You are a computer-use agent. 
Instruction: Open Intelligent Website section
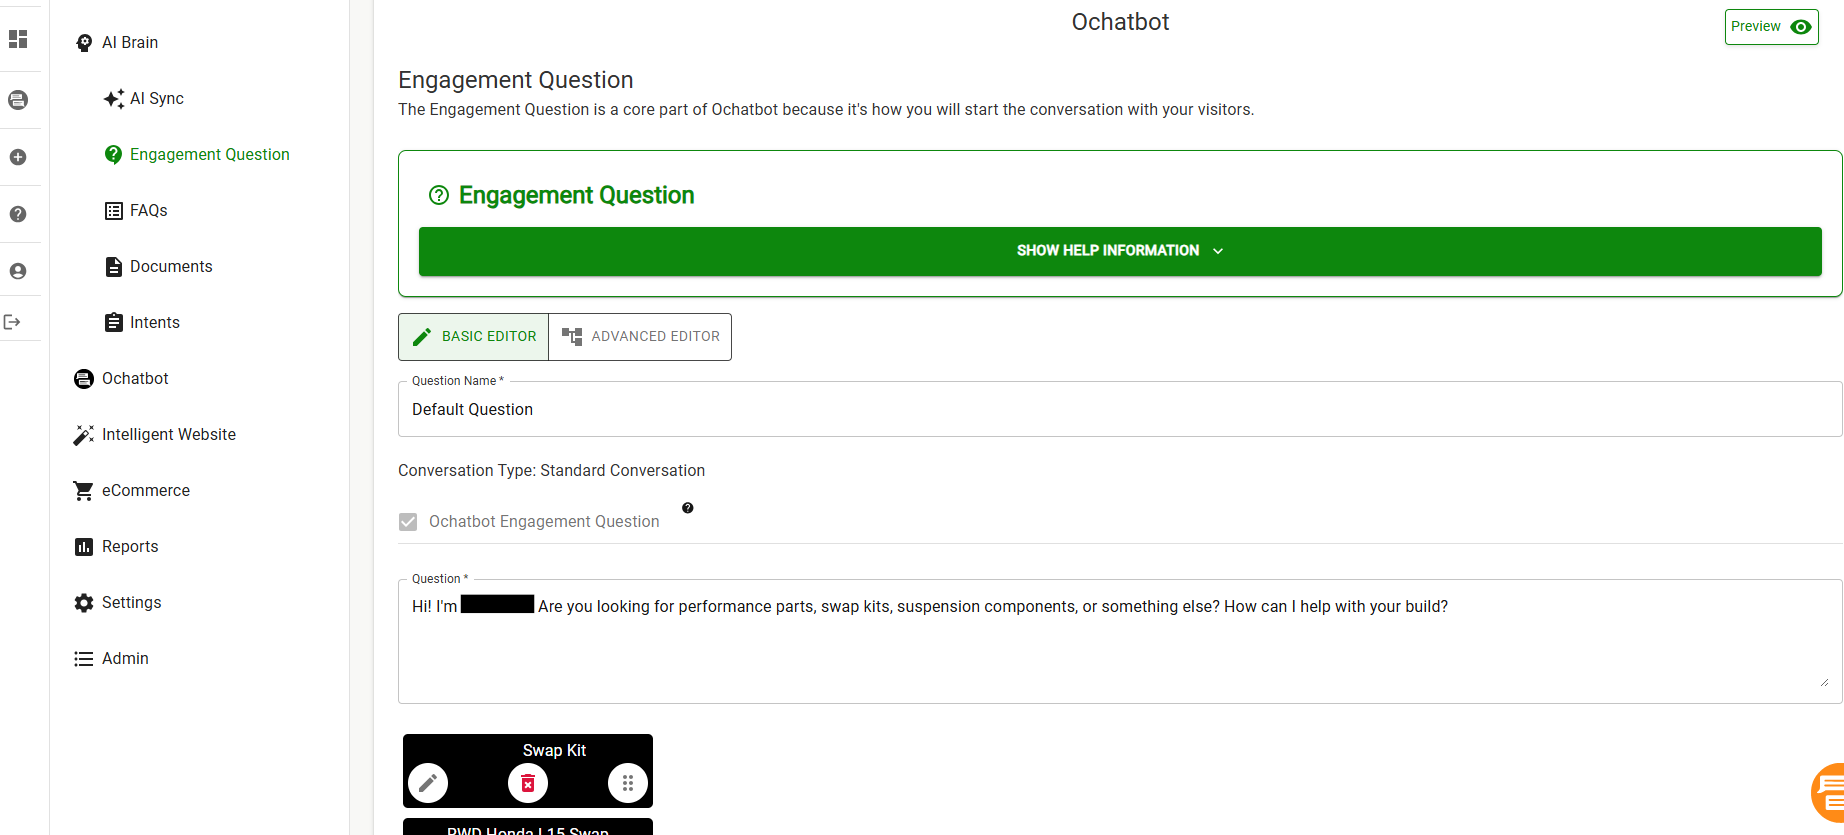[169, 435]
